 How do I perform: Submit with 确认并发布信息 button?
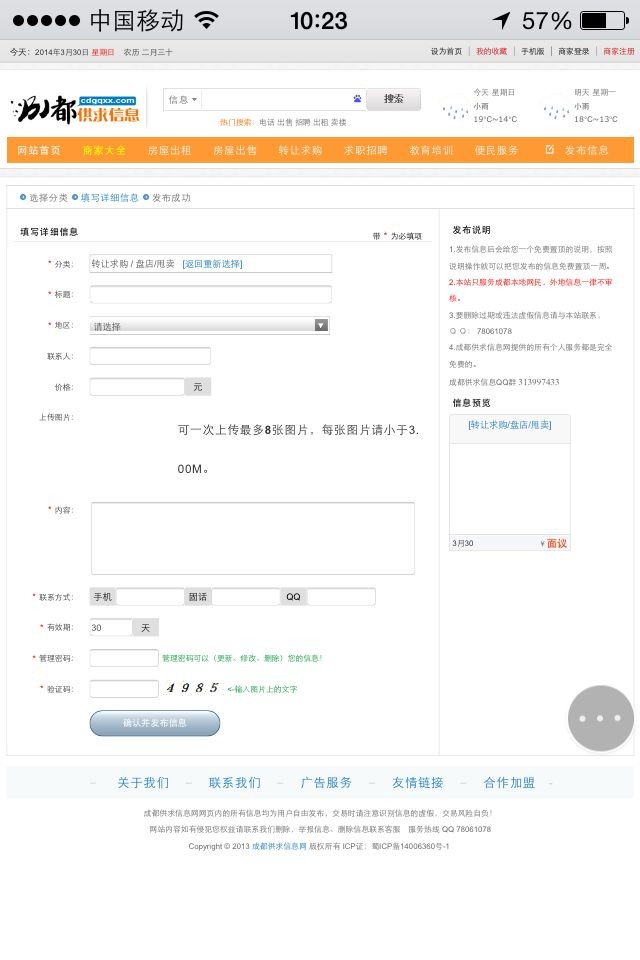tap(155, 722)
